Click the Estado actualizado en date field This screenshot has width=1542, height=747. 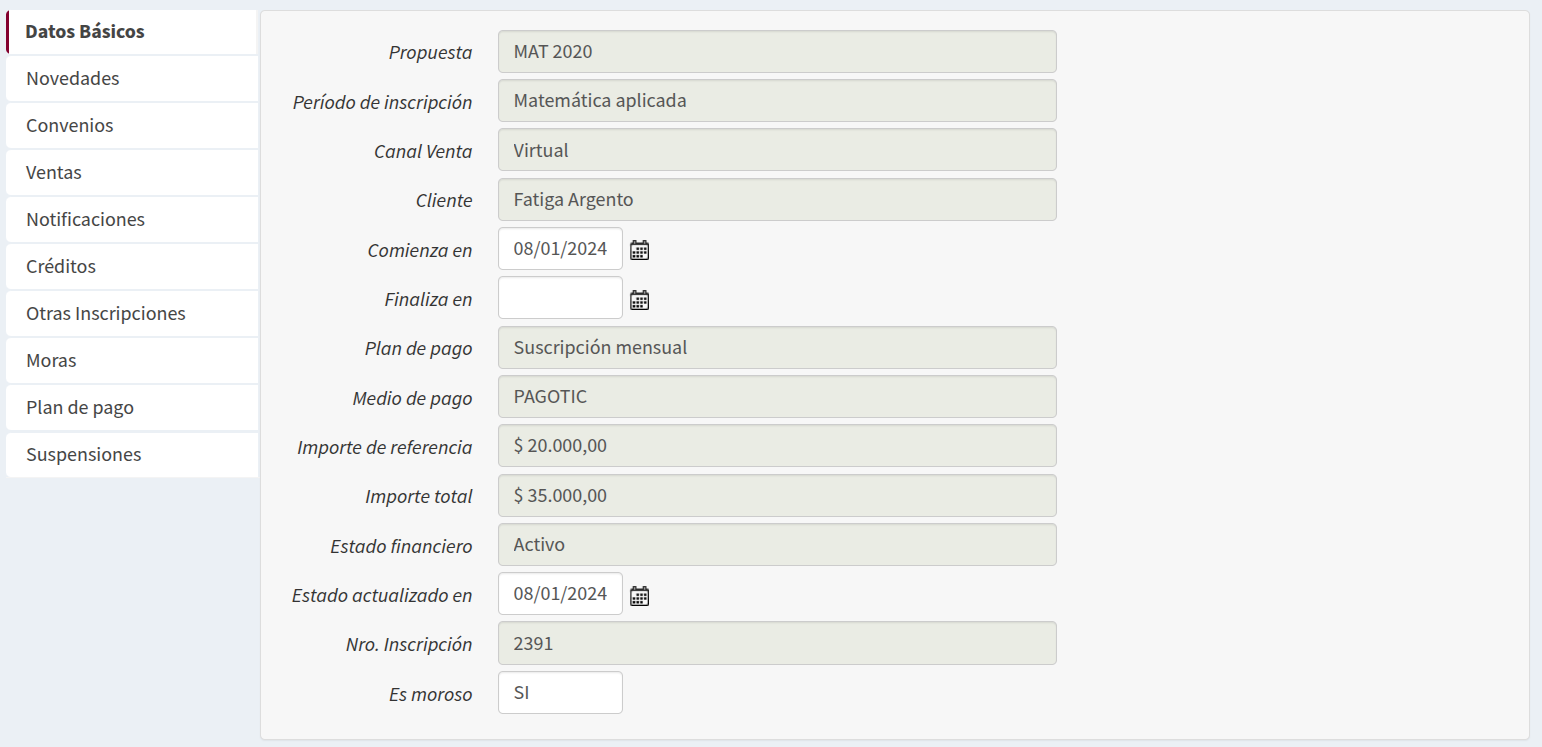560,594
